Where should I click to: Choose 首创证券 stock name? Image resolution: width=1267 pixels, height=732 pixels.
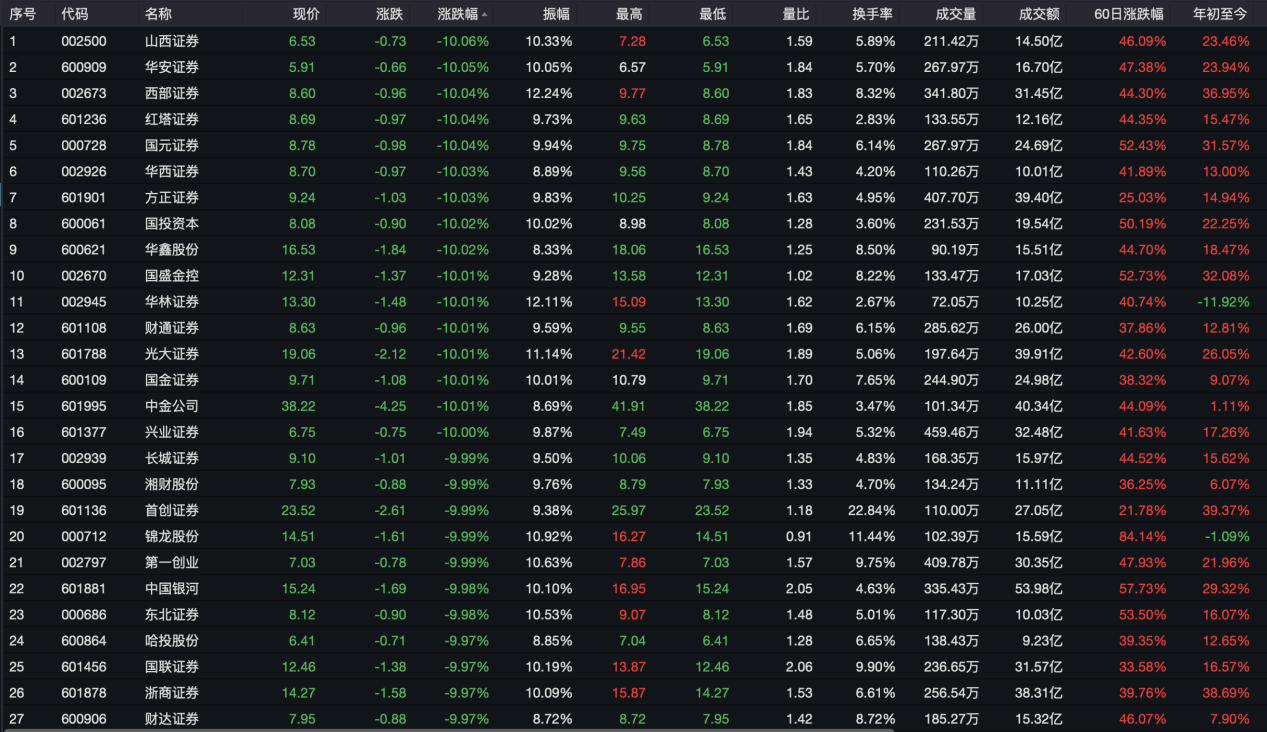tap(172, 509)
